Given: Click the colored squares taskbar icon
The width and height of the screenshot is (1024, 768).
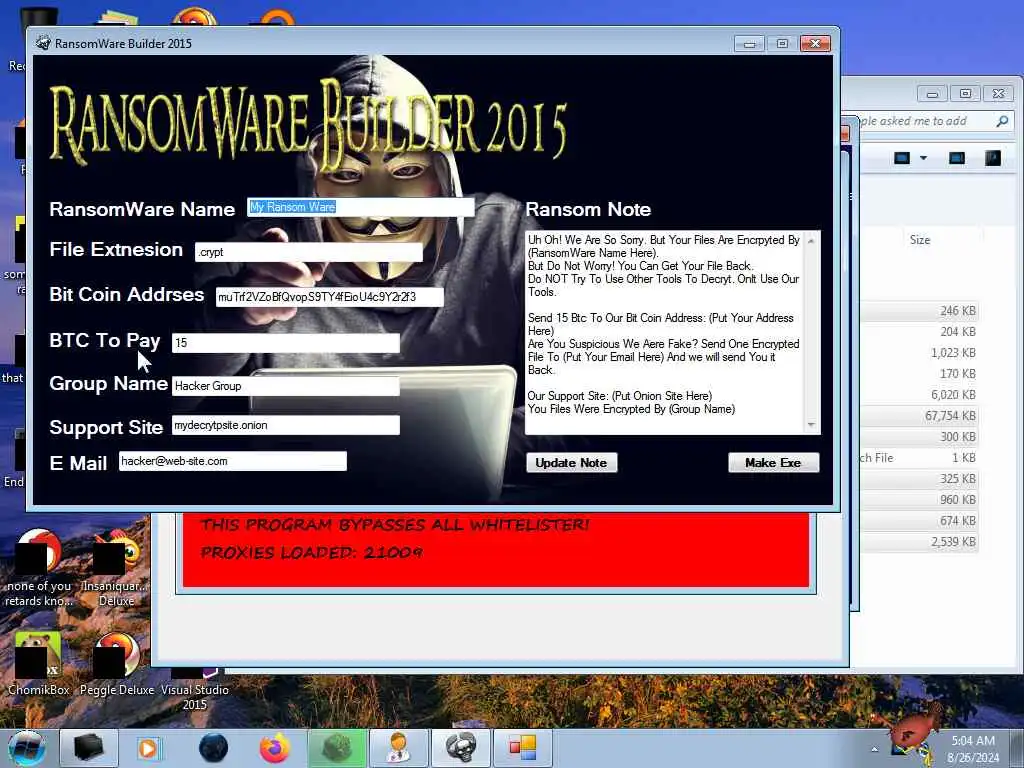Looking at the screenshot, I should tap(522, 748).
